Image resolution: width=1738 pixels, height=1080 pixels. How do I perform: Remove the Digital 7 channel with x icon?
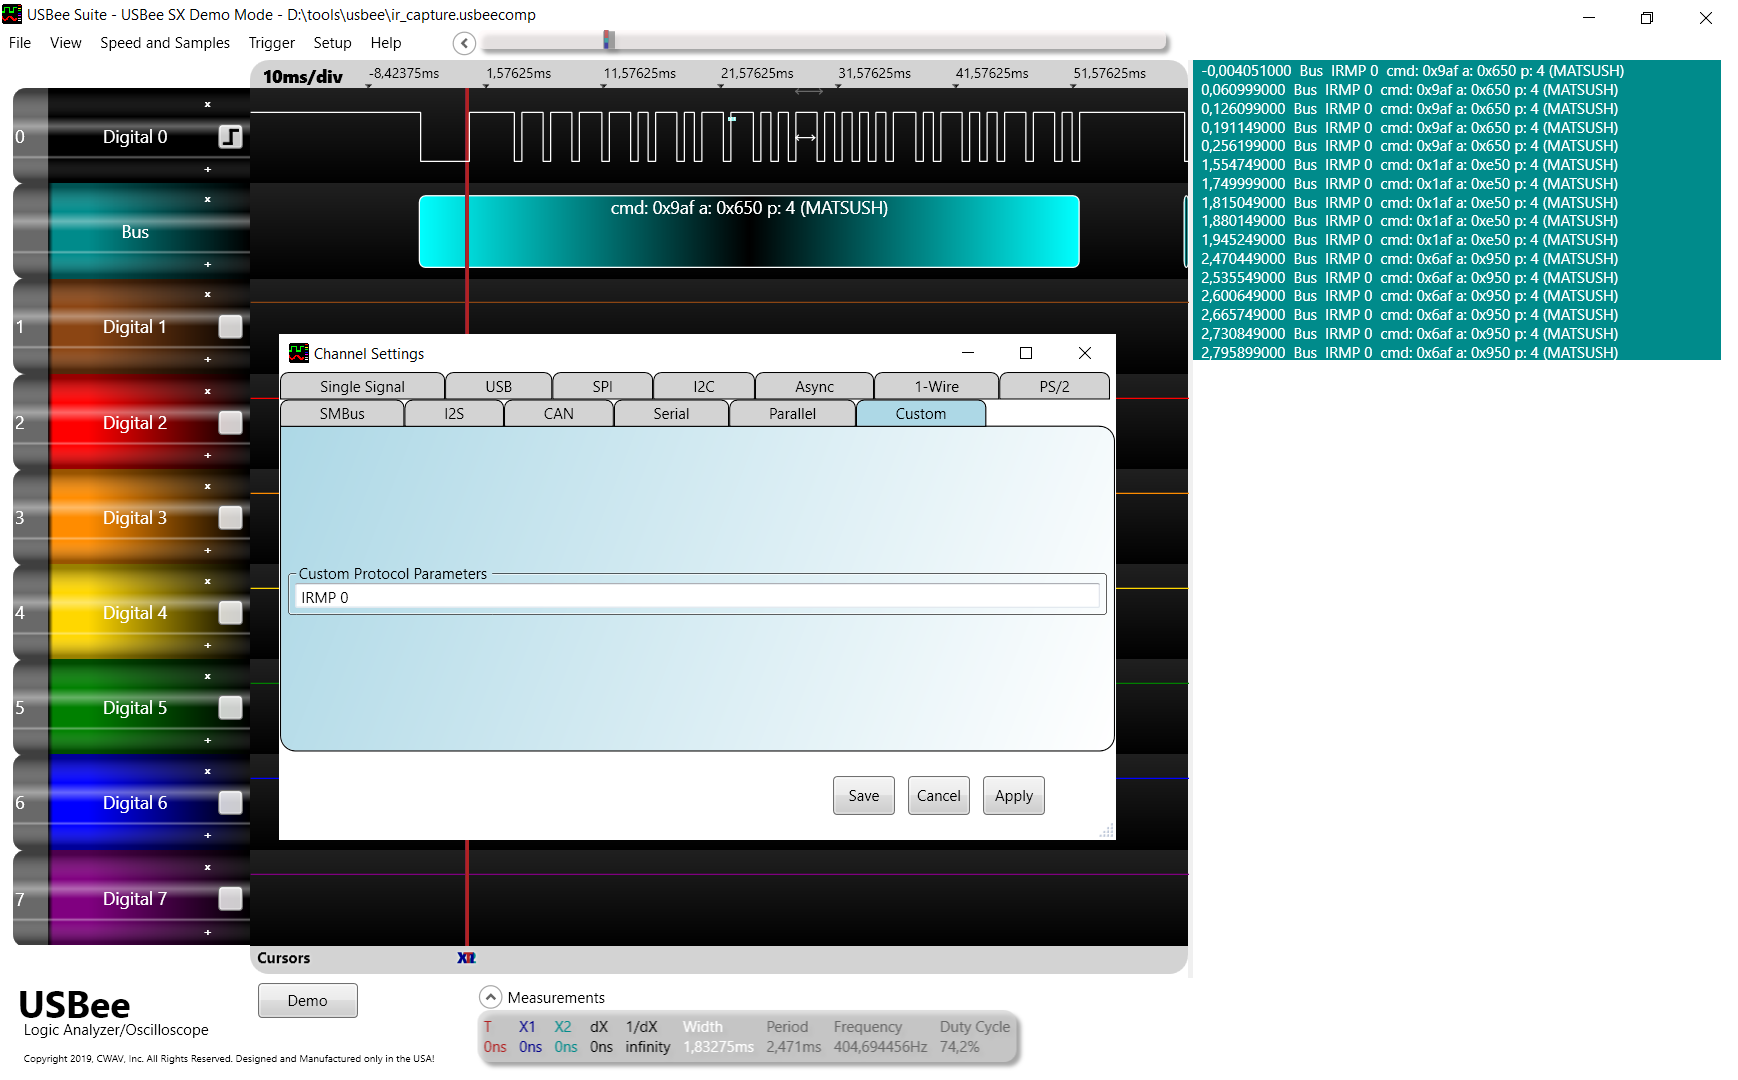[208, 867]
